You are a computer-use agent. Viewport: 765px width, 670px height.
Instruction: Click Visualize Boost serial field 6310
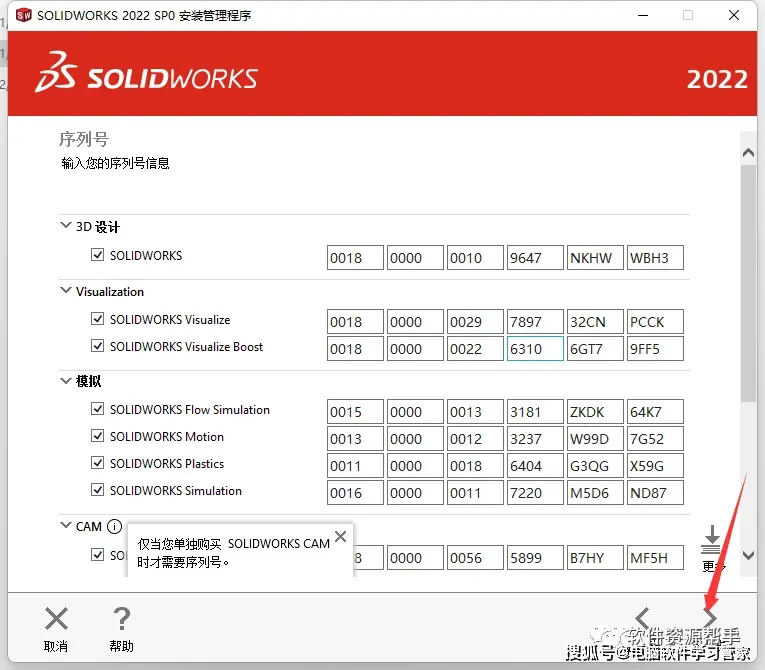(x=535, y=349)
